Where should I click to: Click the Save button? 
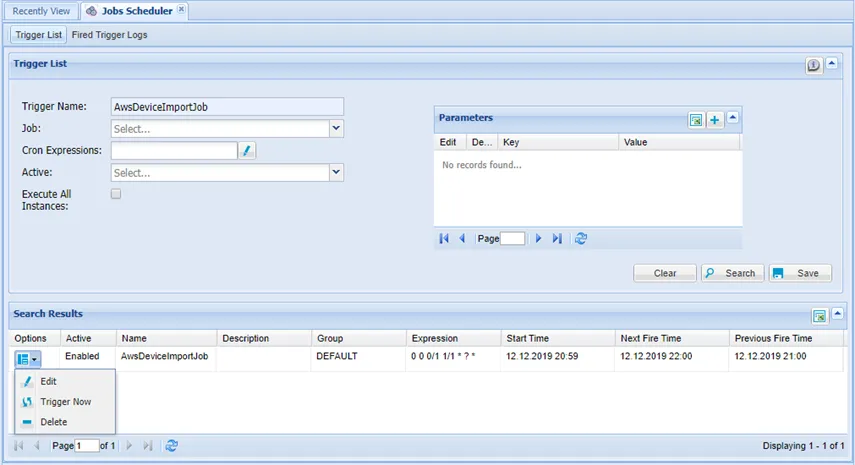[x=800, y=273]
